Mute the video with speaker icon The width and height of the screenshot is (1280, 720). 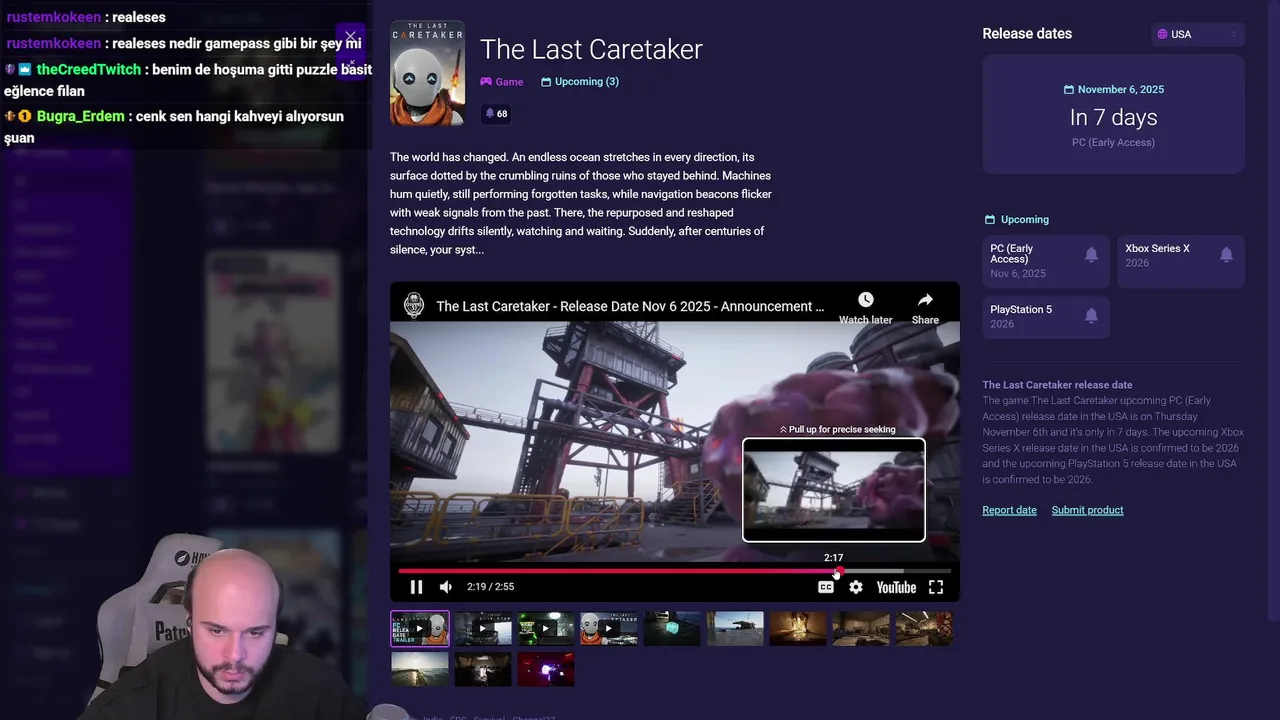click(x=446, y=587)
